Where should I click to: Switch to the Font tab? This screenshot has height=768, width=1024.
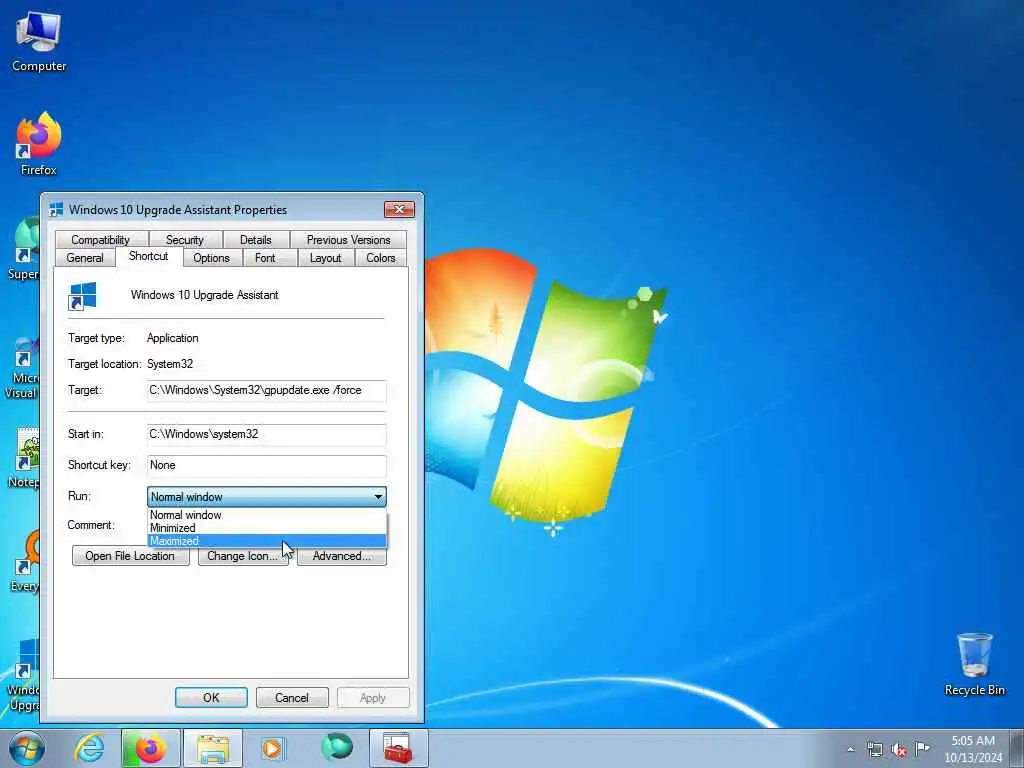265,258
